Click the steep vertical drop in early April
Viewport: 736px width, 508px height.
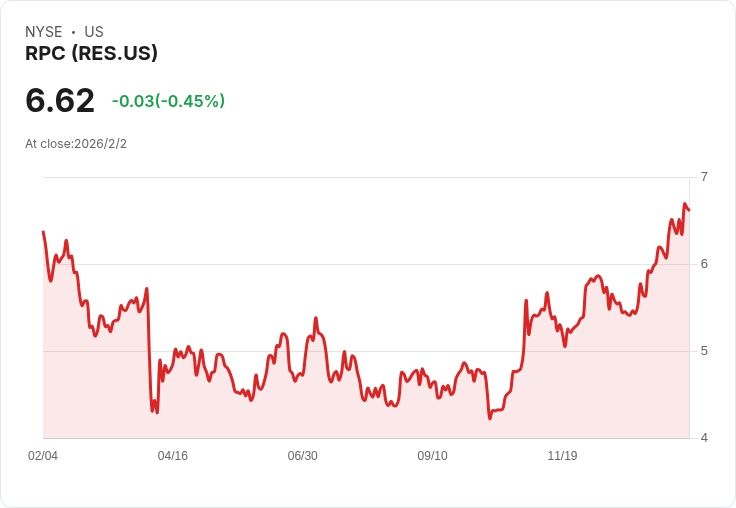150,350
